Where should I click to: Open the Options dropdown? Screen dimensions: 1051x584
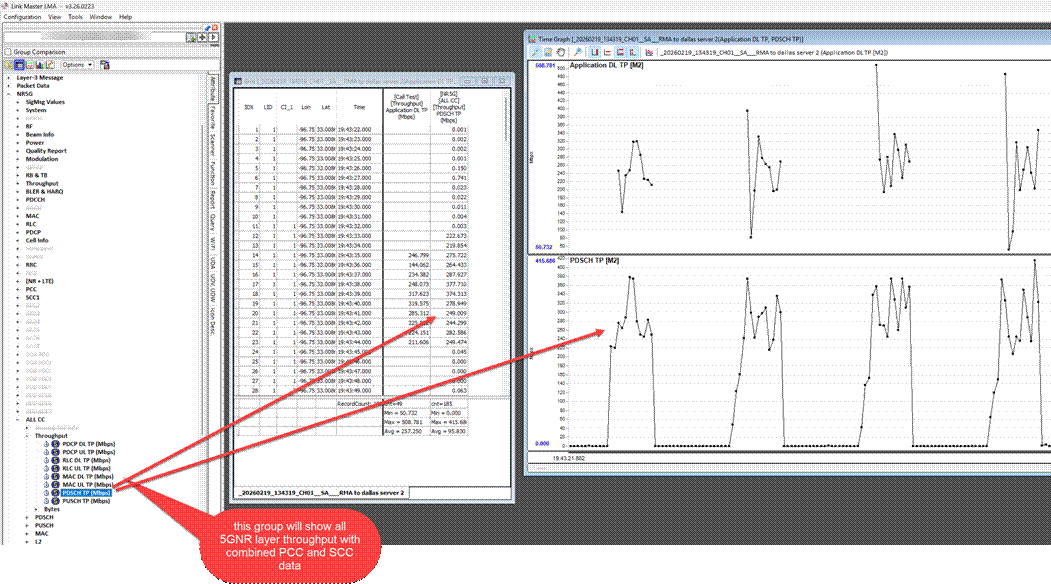76,64
